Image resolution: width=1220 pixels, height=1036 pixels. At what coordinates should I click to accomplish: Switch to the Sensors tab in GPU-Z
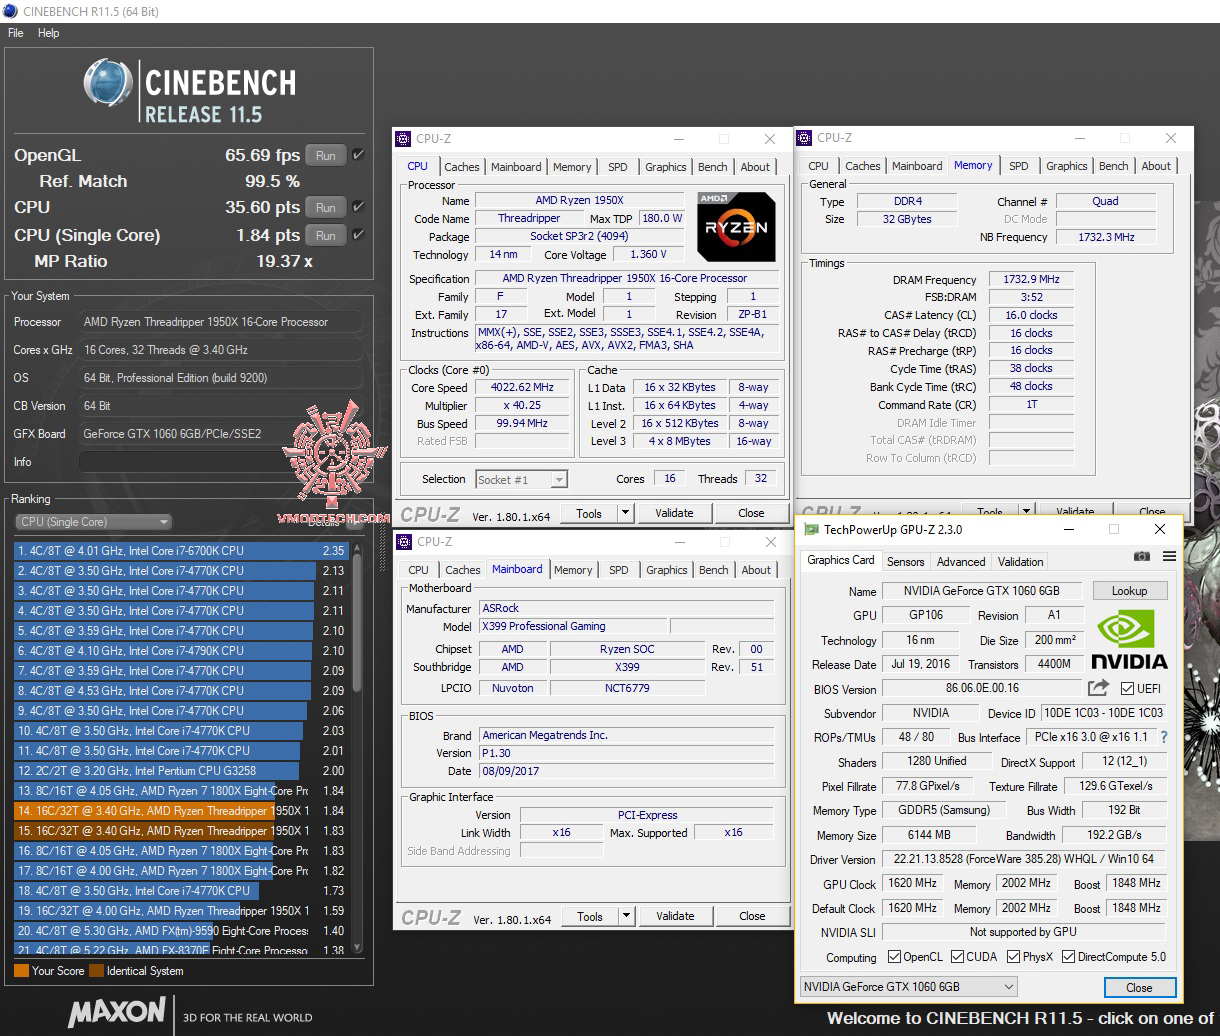pos(905,561)
